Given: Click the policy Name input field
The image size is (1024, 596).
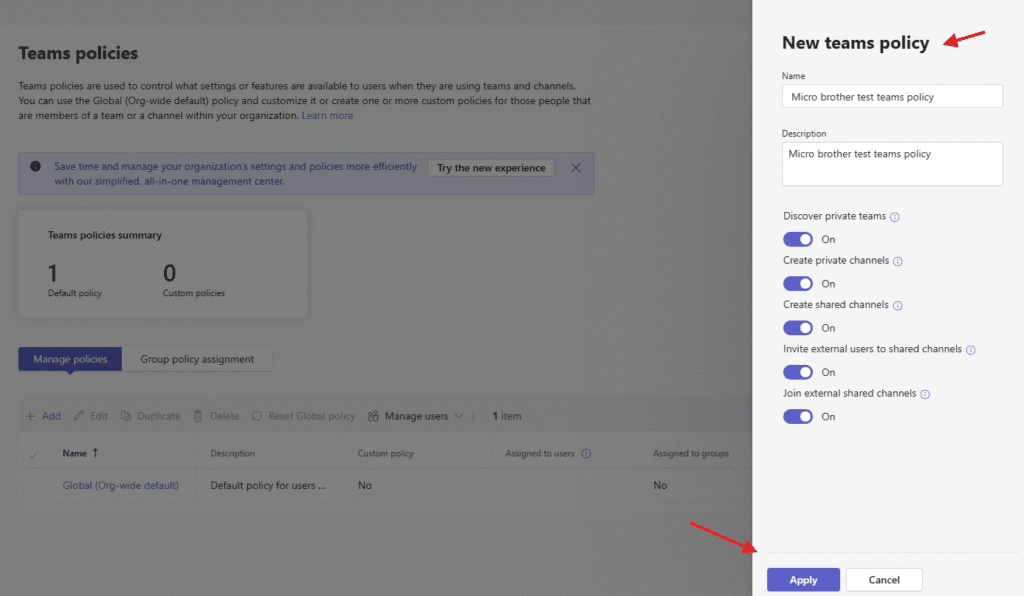Looking at the screenshot, I should pos(891,96).
